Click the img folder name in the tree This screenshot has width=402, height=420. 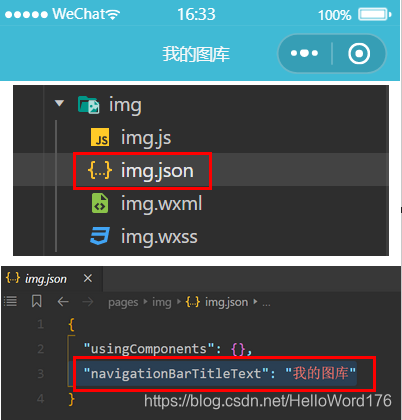(125, 105)
